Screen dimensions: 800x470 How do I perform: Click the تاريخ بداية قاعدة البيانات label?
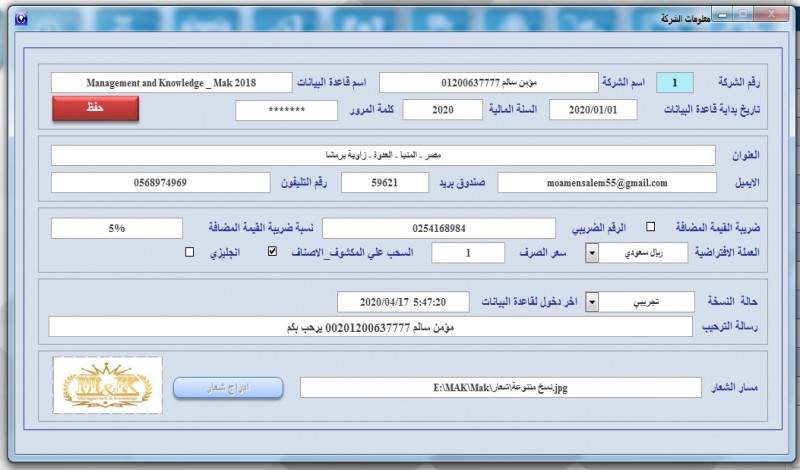(x=712, y=109)
